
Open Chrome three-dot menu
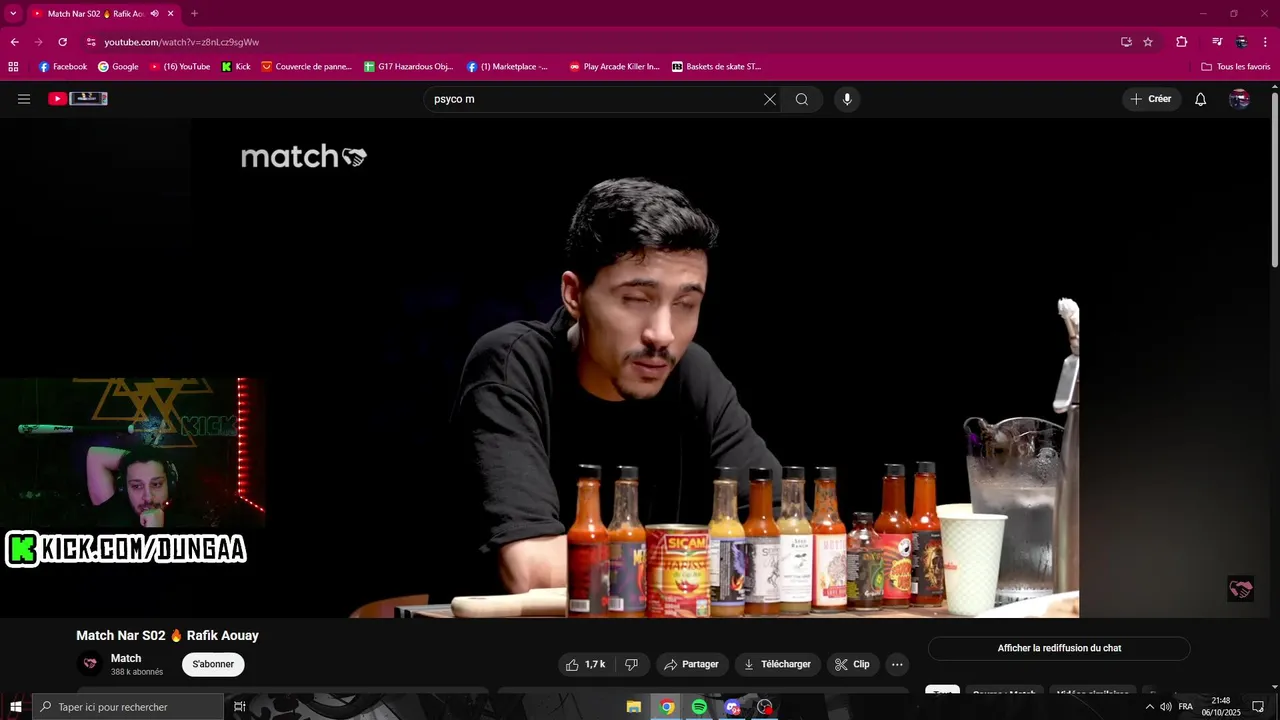pyautogui.click(x=1266, y=42)
